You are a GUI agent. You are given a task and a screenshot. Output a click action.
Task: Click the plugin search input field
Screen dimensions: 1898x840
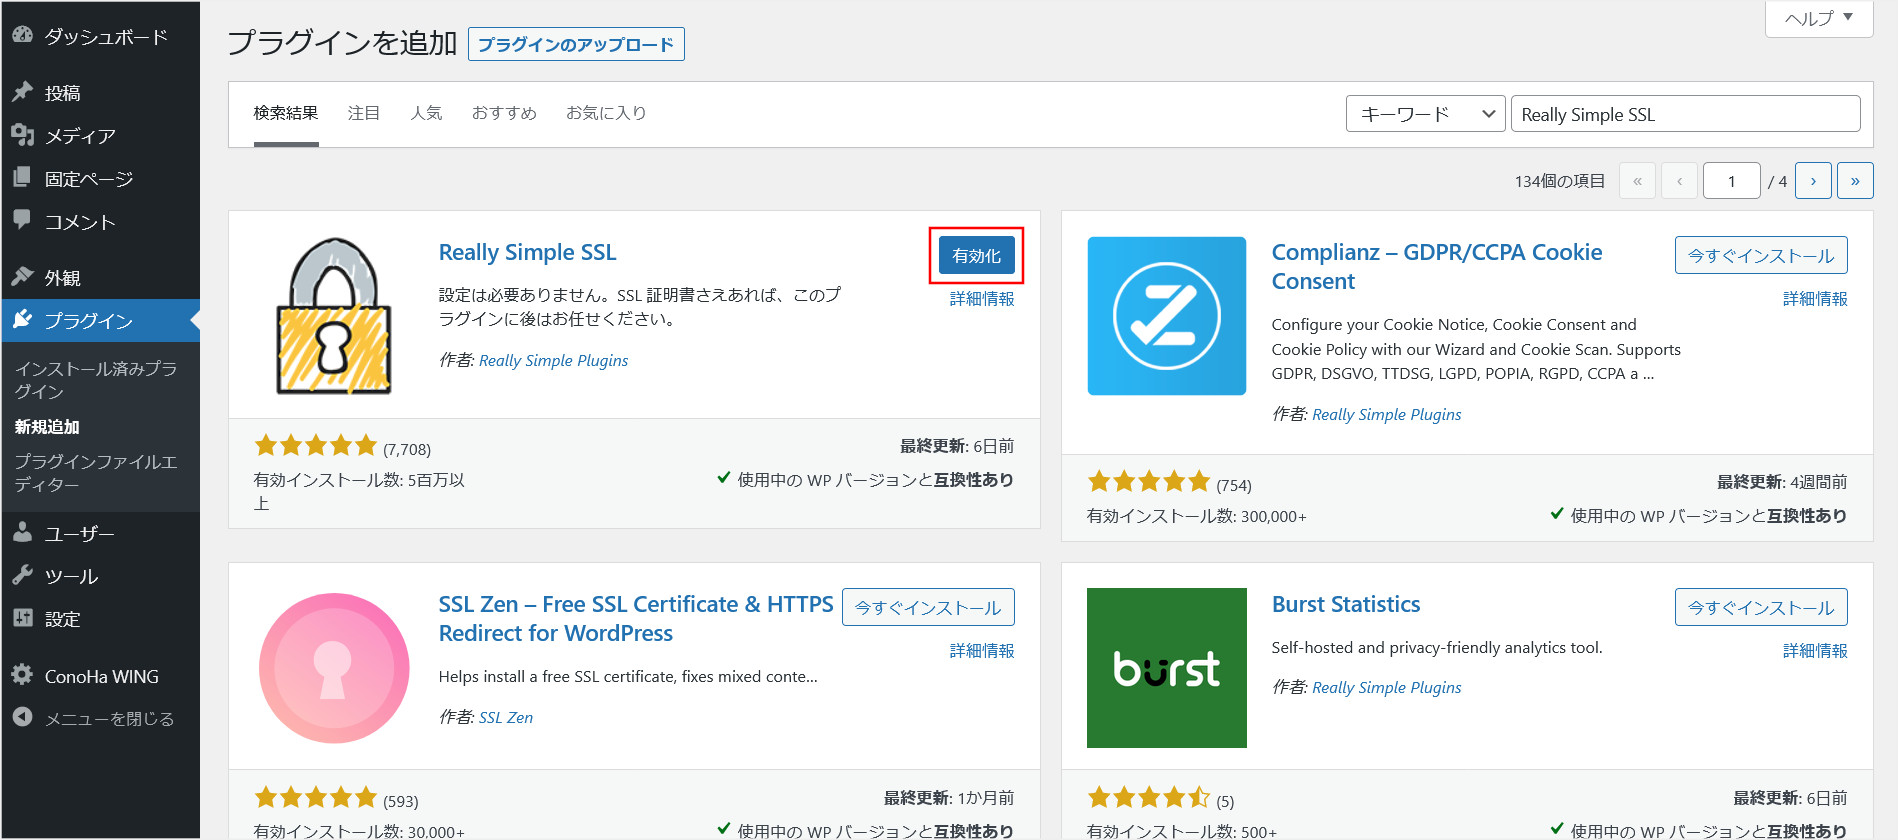pos(1685,114)
